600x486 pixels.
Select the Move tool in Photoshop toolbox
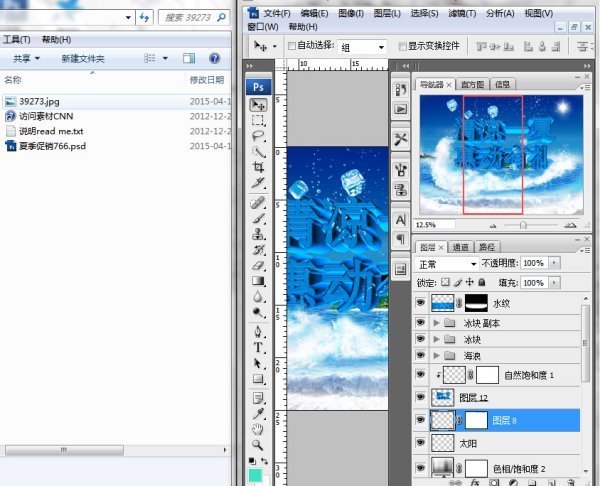point(258,104)
